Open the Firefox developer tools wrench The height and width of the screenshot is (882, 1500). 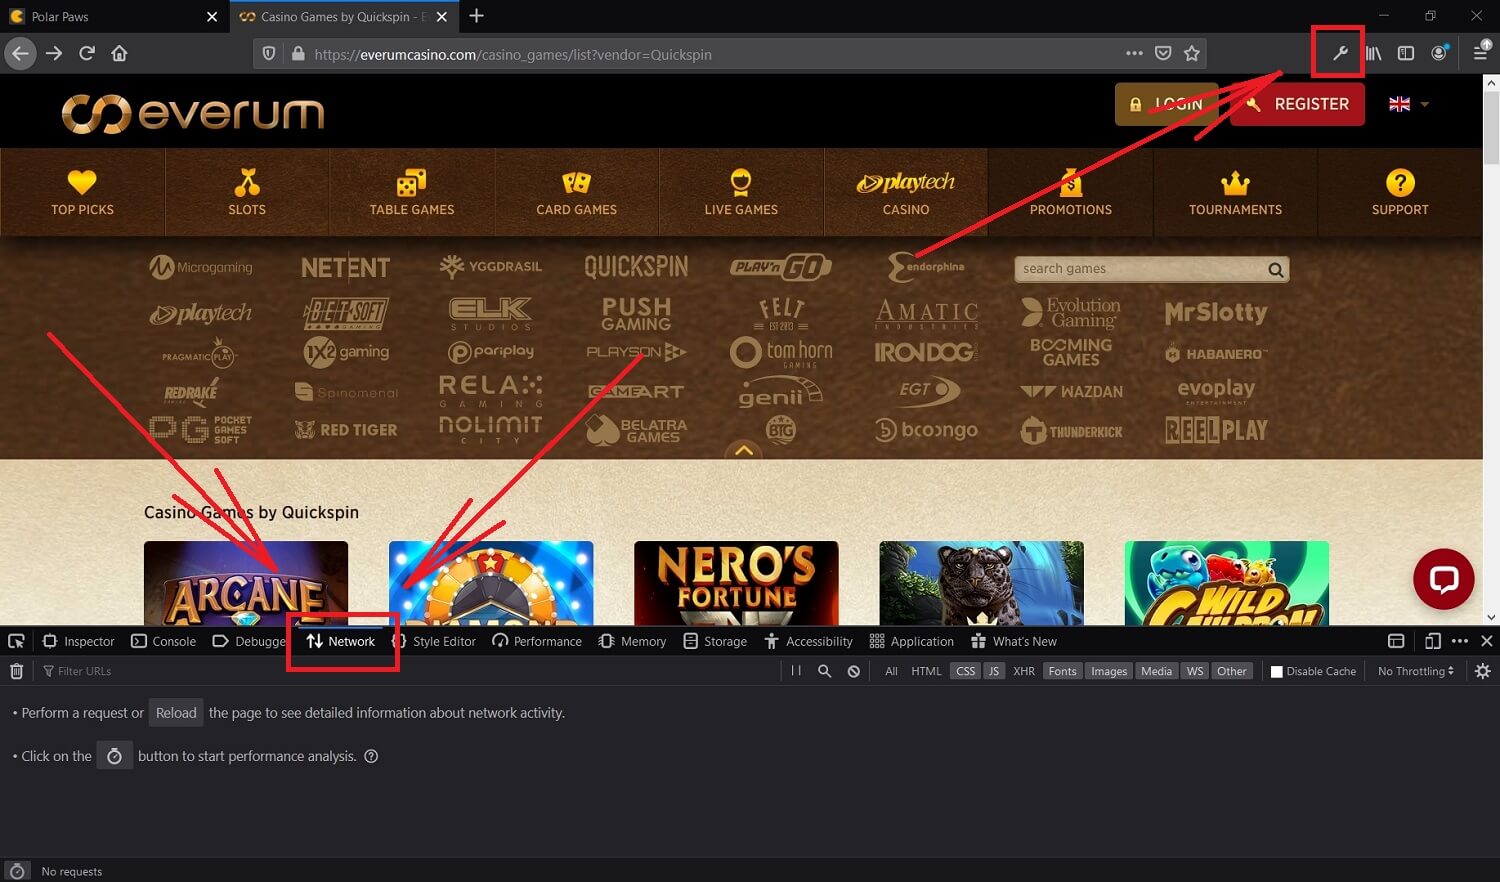click(1340, 54)
